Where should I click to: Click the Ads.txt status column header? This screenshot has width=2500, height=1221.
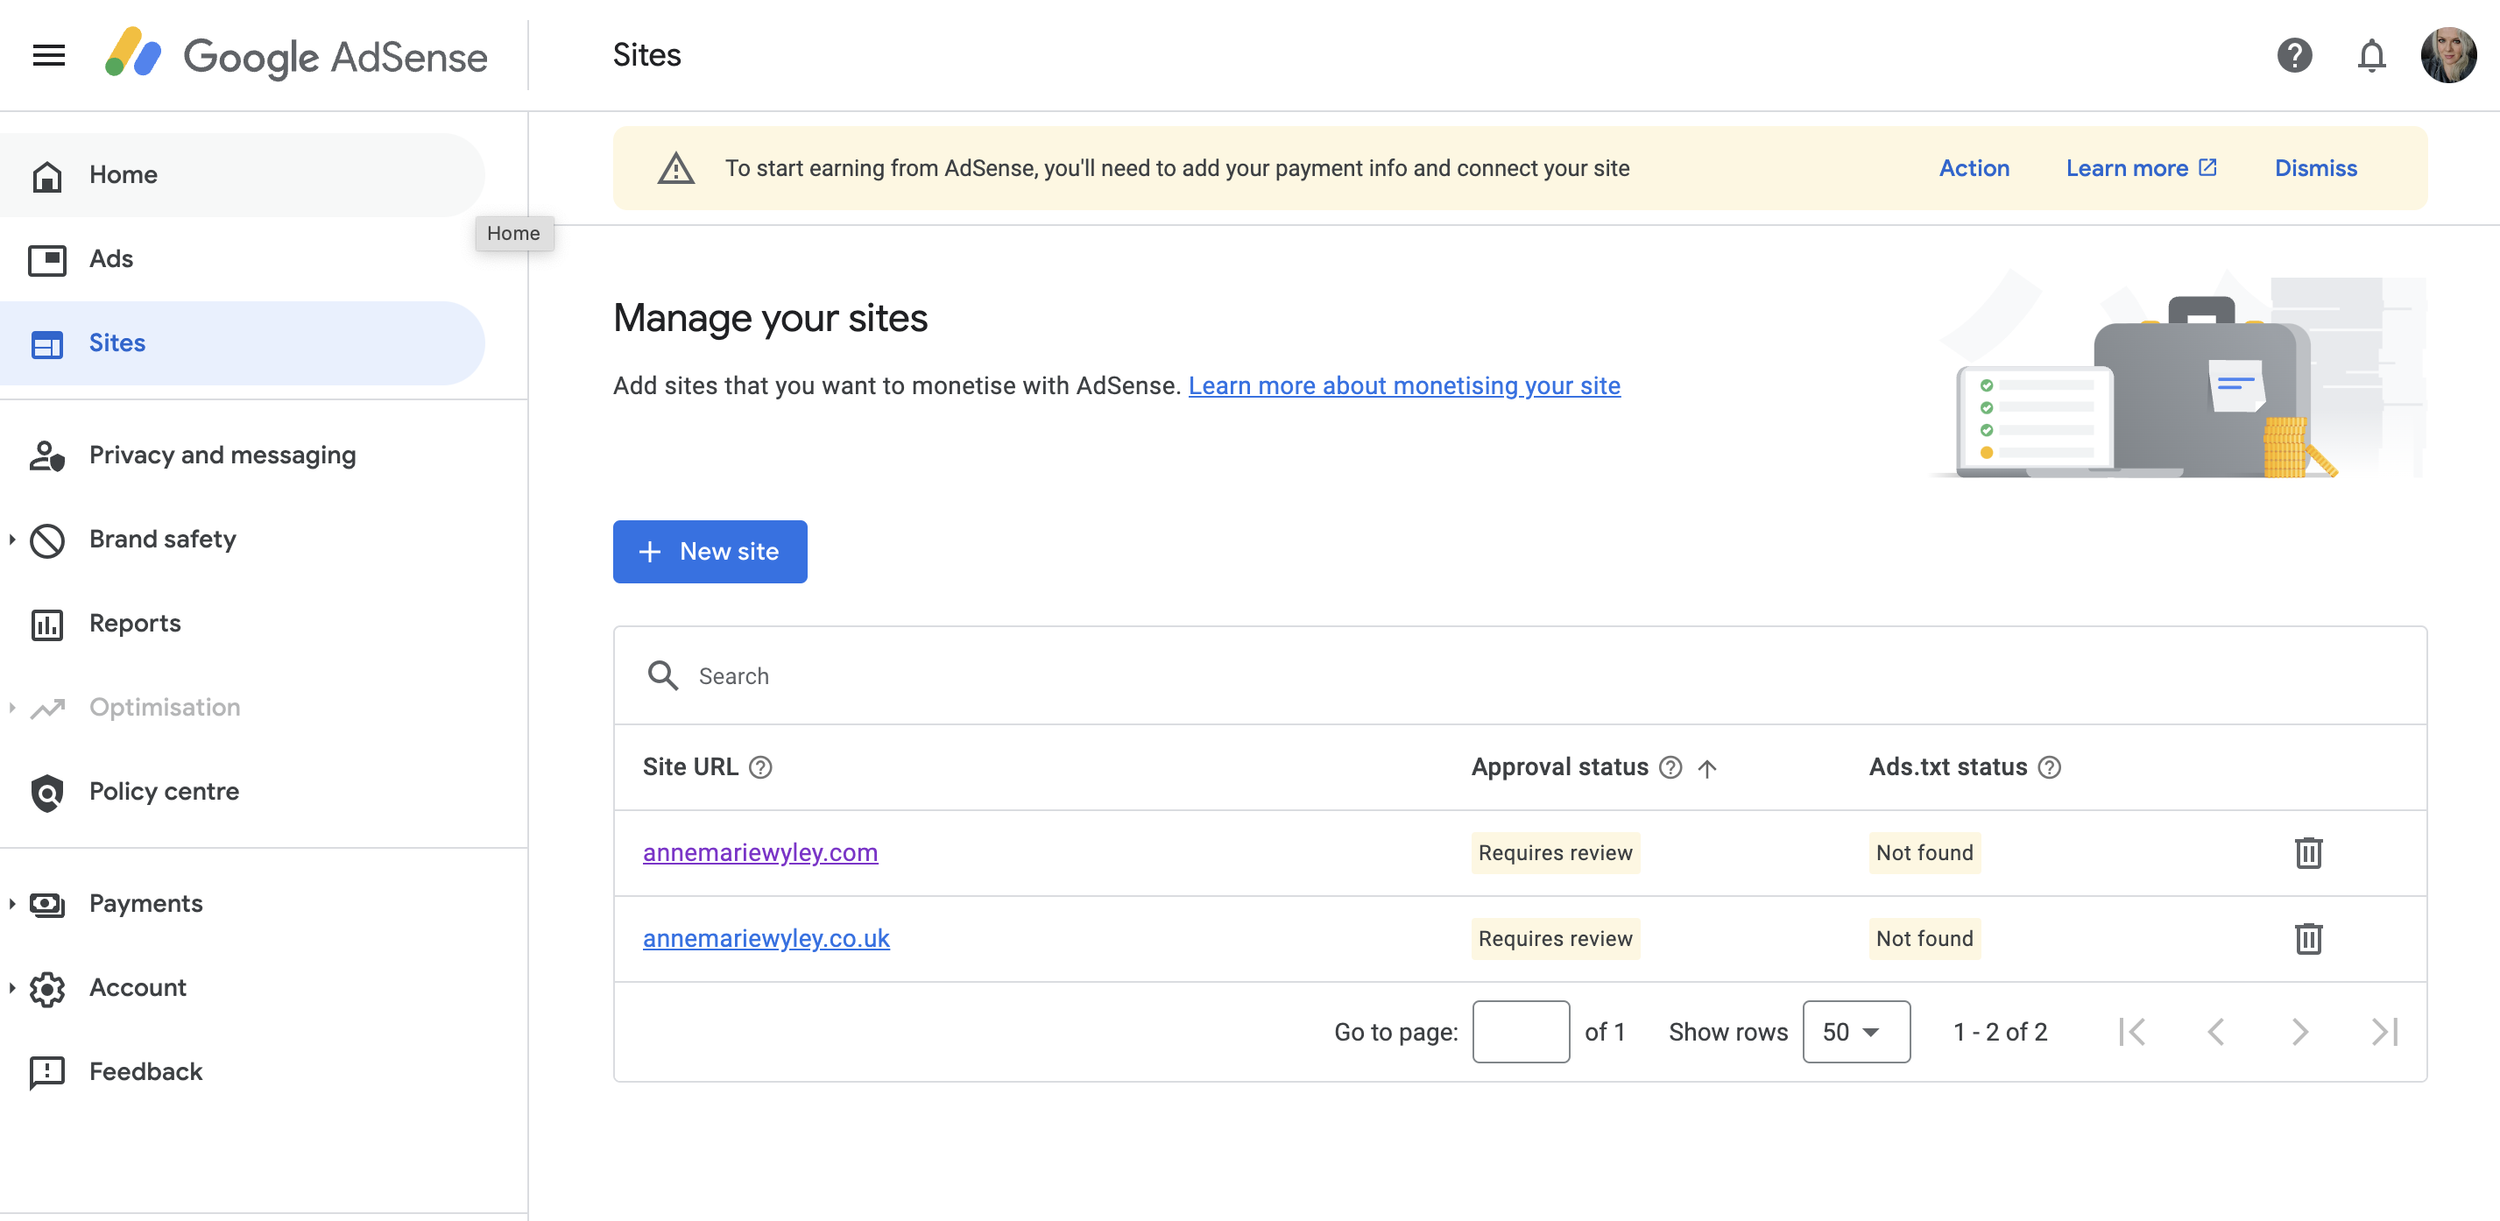(1948, 767)
